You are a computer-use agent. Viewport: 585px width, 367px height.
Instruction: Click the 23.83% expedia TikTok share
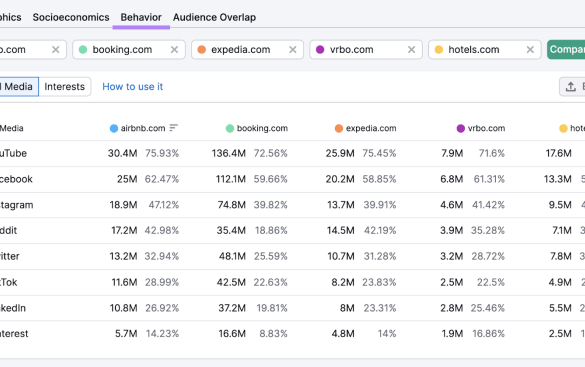pos(379,282)
